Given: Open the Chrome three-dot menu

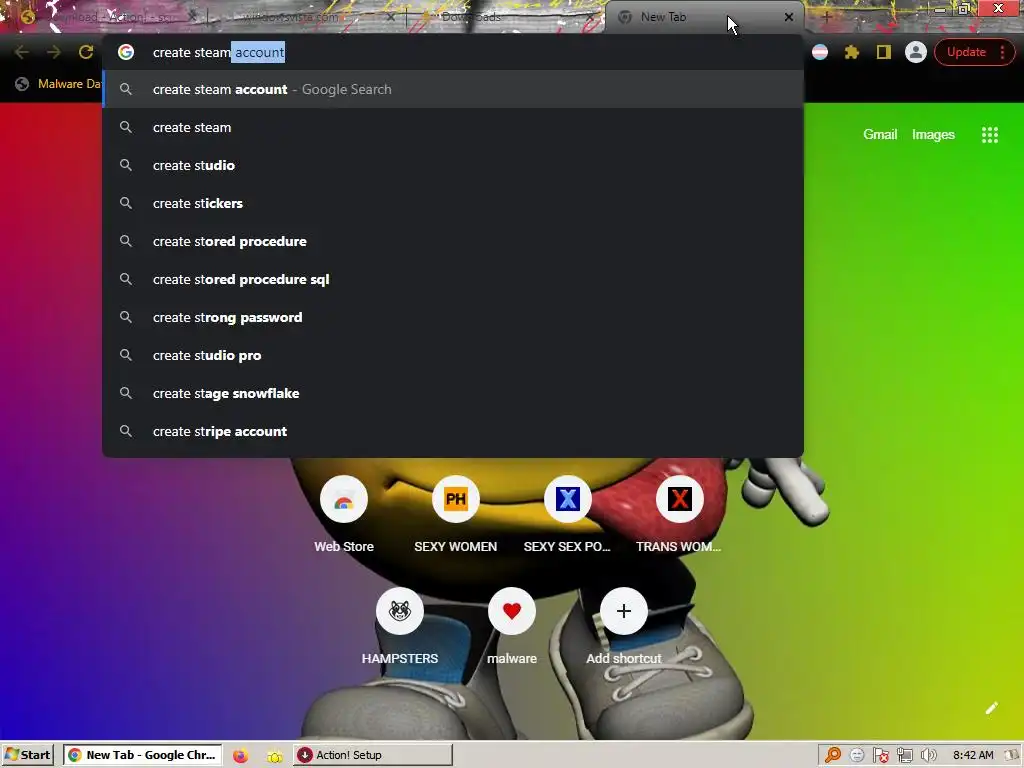Looking at the screenshot, I should click(1002, 52).
